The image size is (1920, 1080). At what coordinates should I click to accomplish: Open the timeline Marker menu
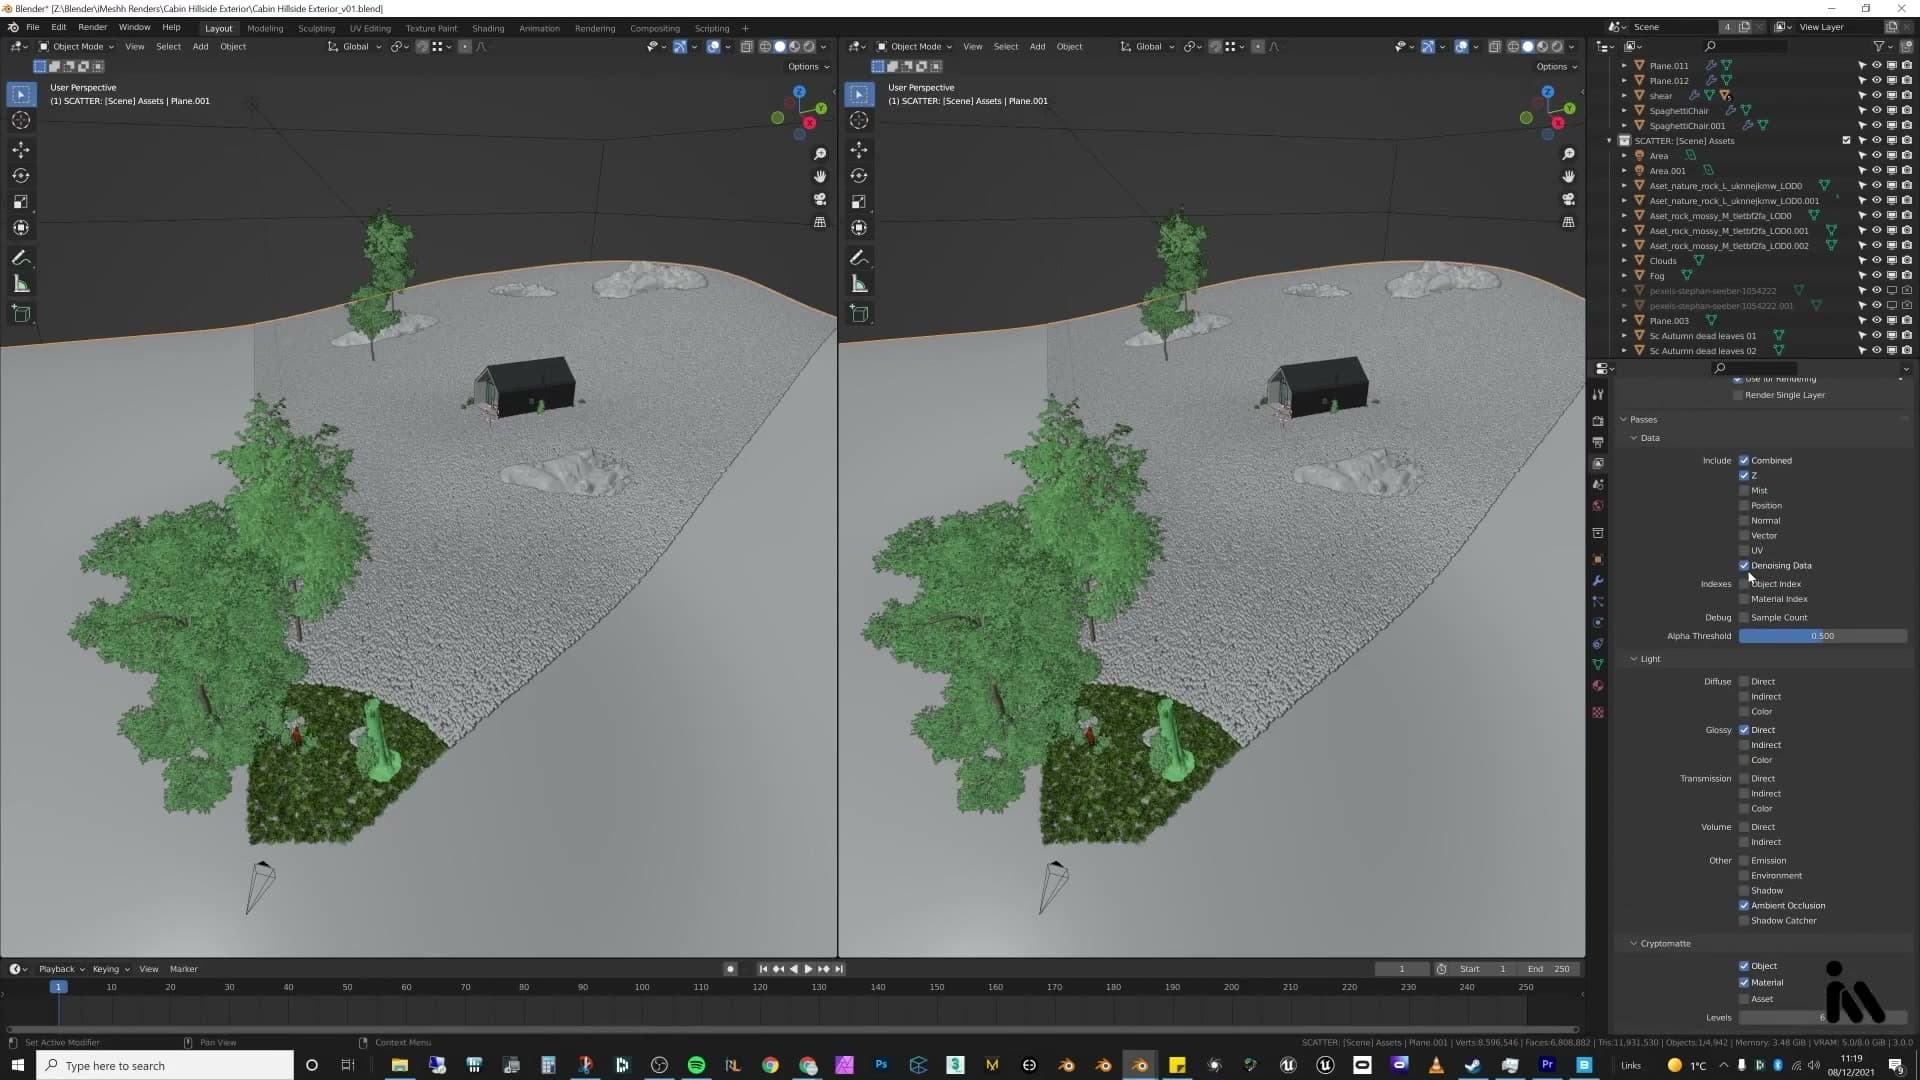[183, 969]
